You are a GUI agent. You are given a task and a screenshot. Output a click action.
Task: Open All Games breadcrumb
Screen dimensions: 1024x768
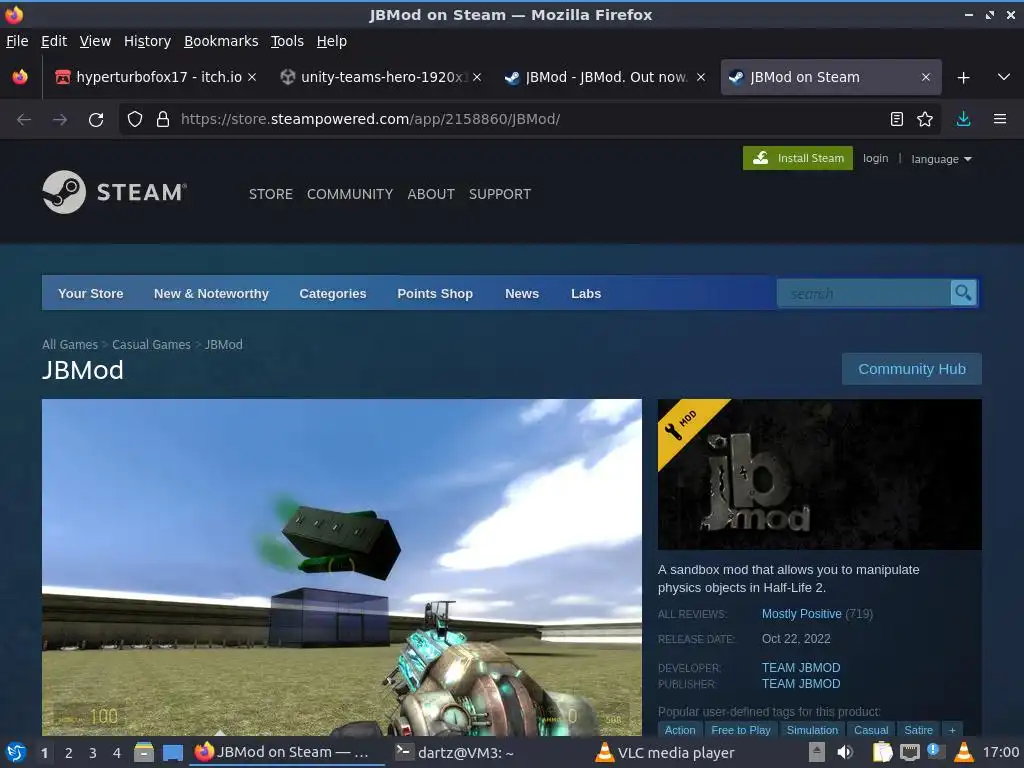[x=70, y=344]
